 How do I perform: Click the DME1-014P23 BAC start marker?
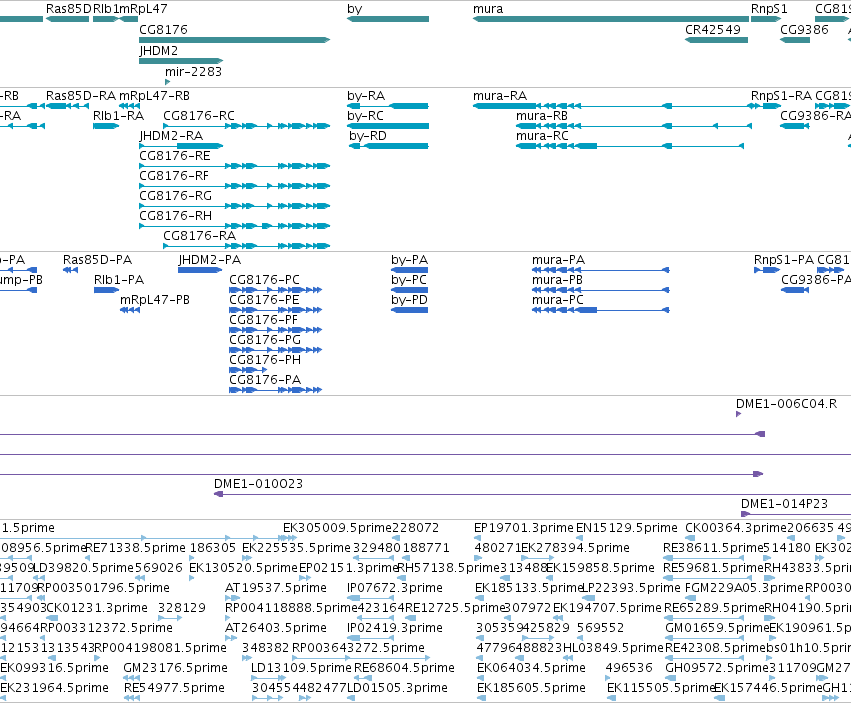746,514
